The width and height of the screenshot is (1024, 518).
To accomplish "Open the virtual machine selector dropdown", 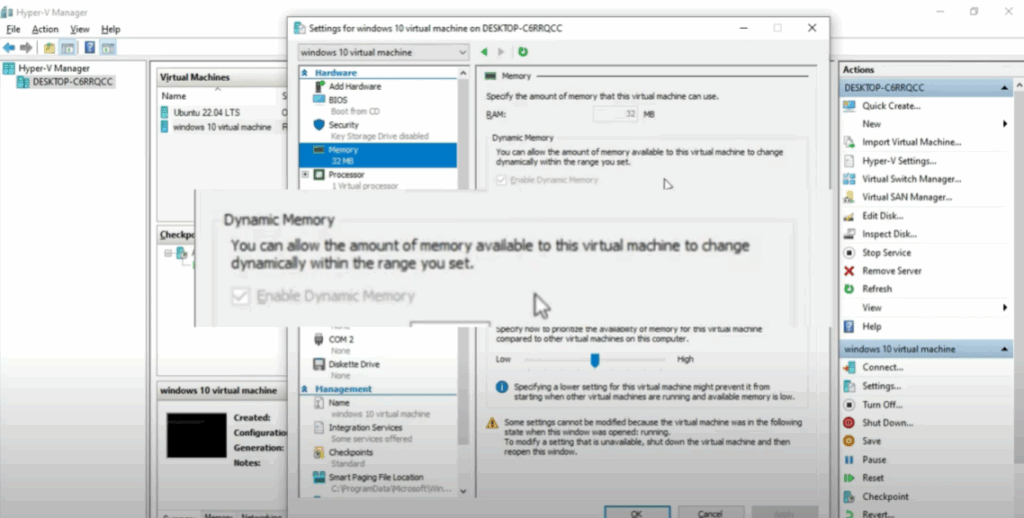I will (383, 52).
